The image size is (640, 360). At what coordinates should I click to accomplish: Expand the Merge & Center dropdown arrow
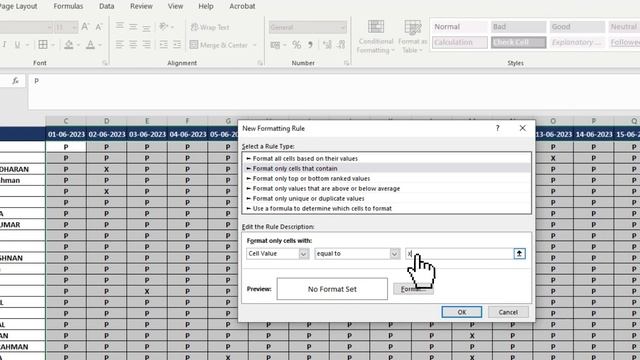255,45
